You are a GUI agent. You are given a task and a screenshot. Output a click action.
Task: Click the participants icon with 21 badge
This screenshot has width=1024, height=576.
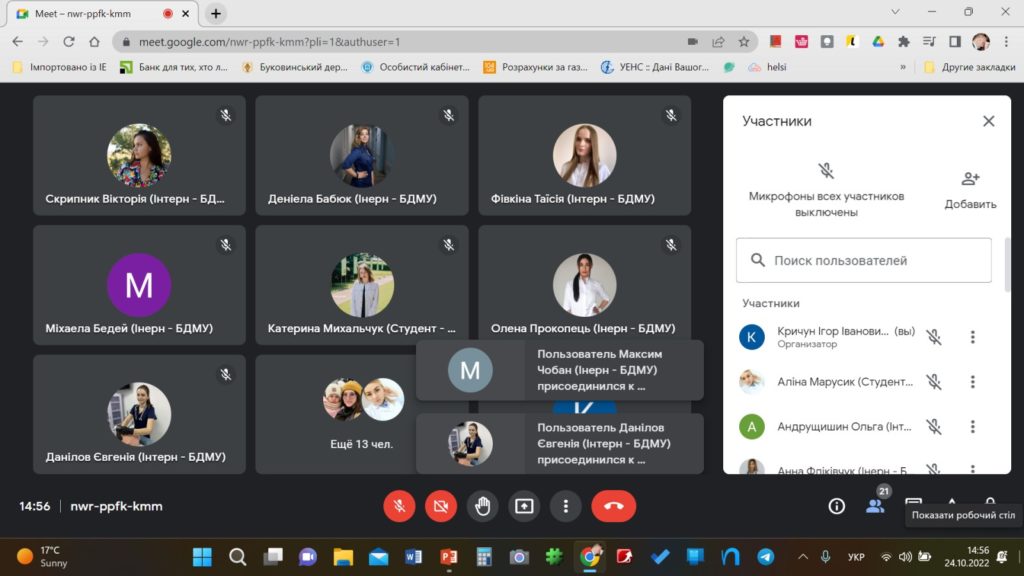[x=876, y=505]
